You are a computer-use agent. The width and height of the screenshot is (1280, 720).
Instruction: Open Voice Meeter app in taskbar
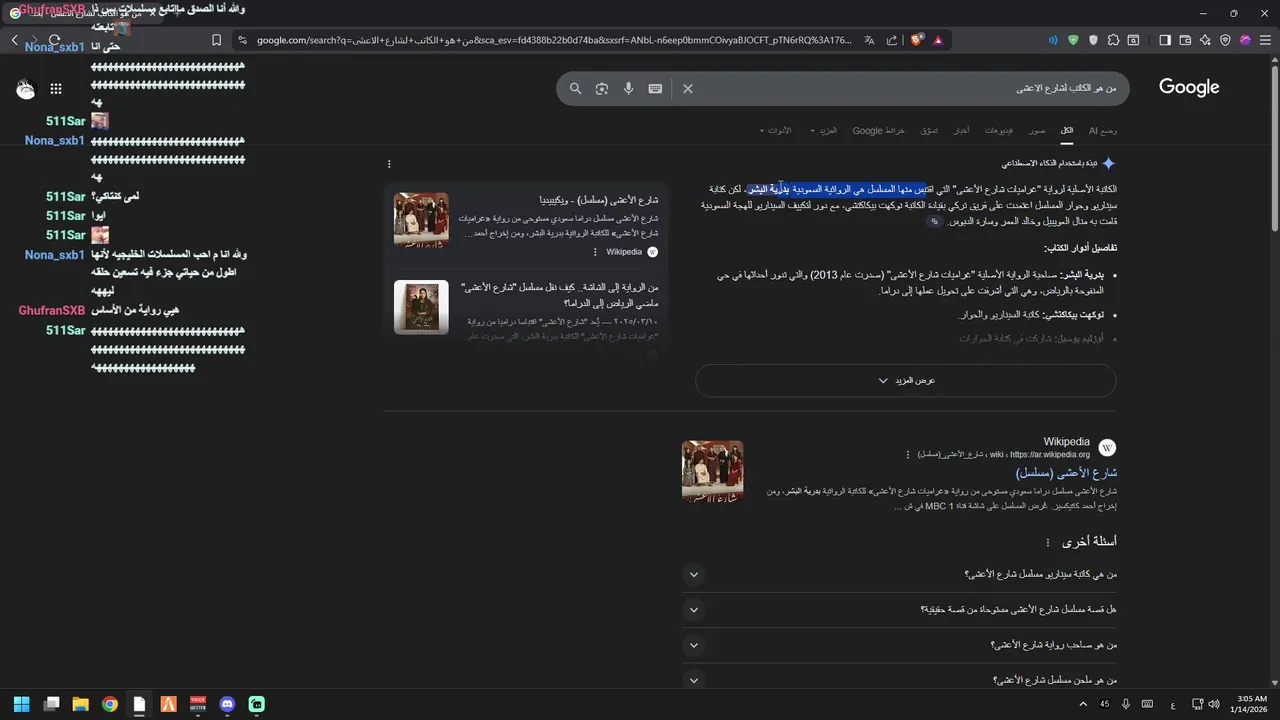click(x=198, y=704)
